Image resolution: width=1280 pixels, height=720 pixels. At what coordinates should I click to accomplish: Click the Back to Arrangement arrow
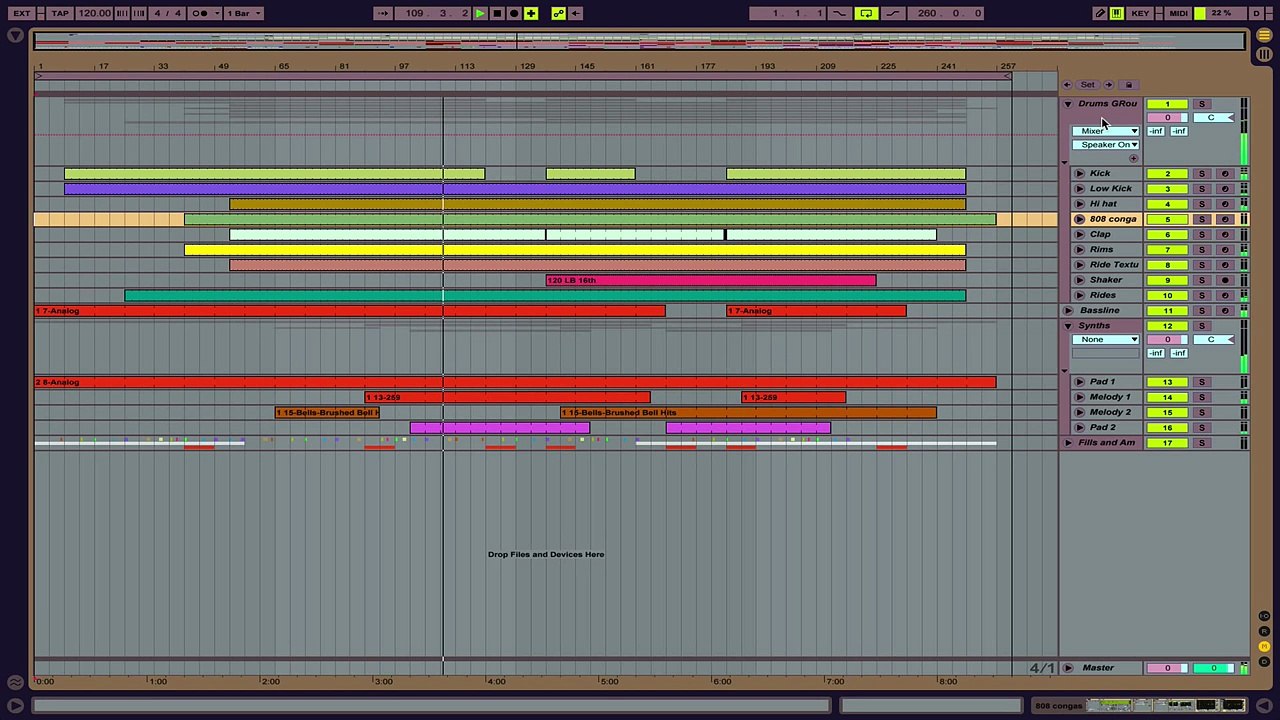[x=576, y=13]
